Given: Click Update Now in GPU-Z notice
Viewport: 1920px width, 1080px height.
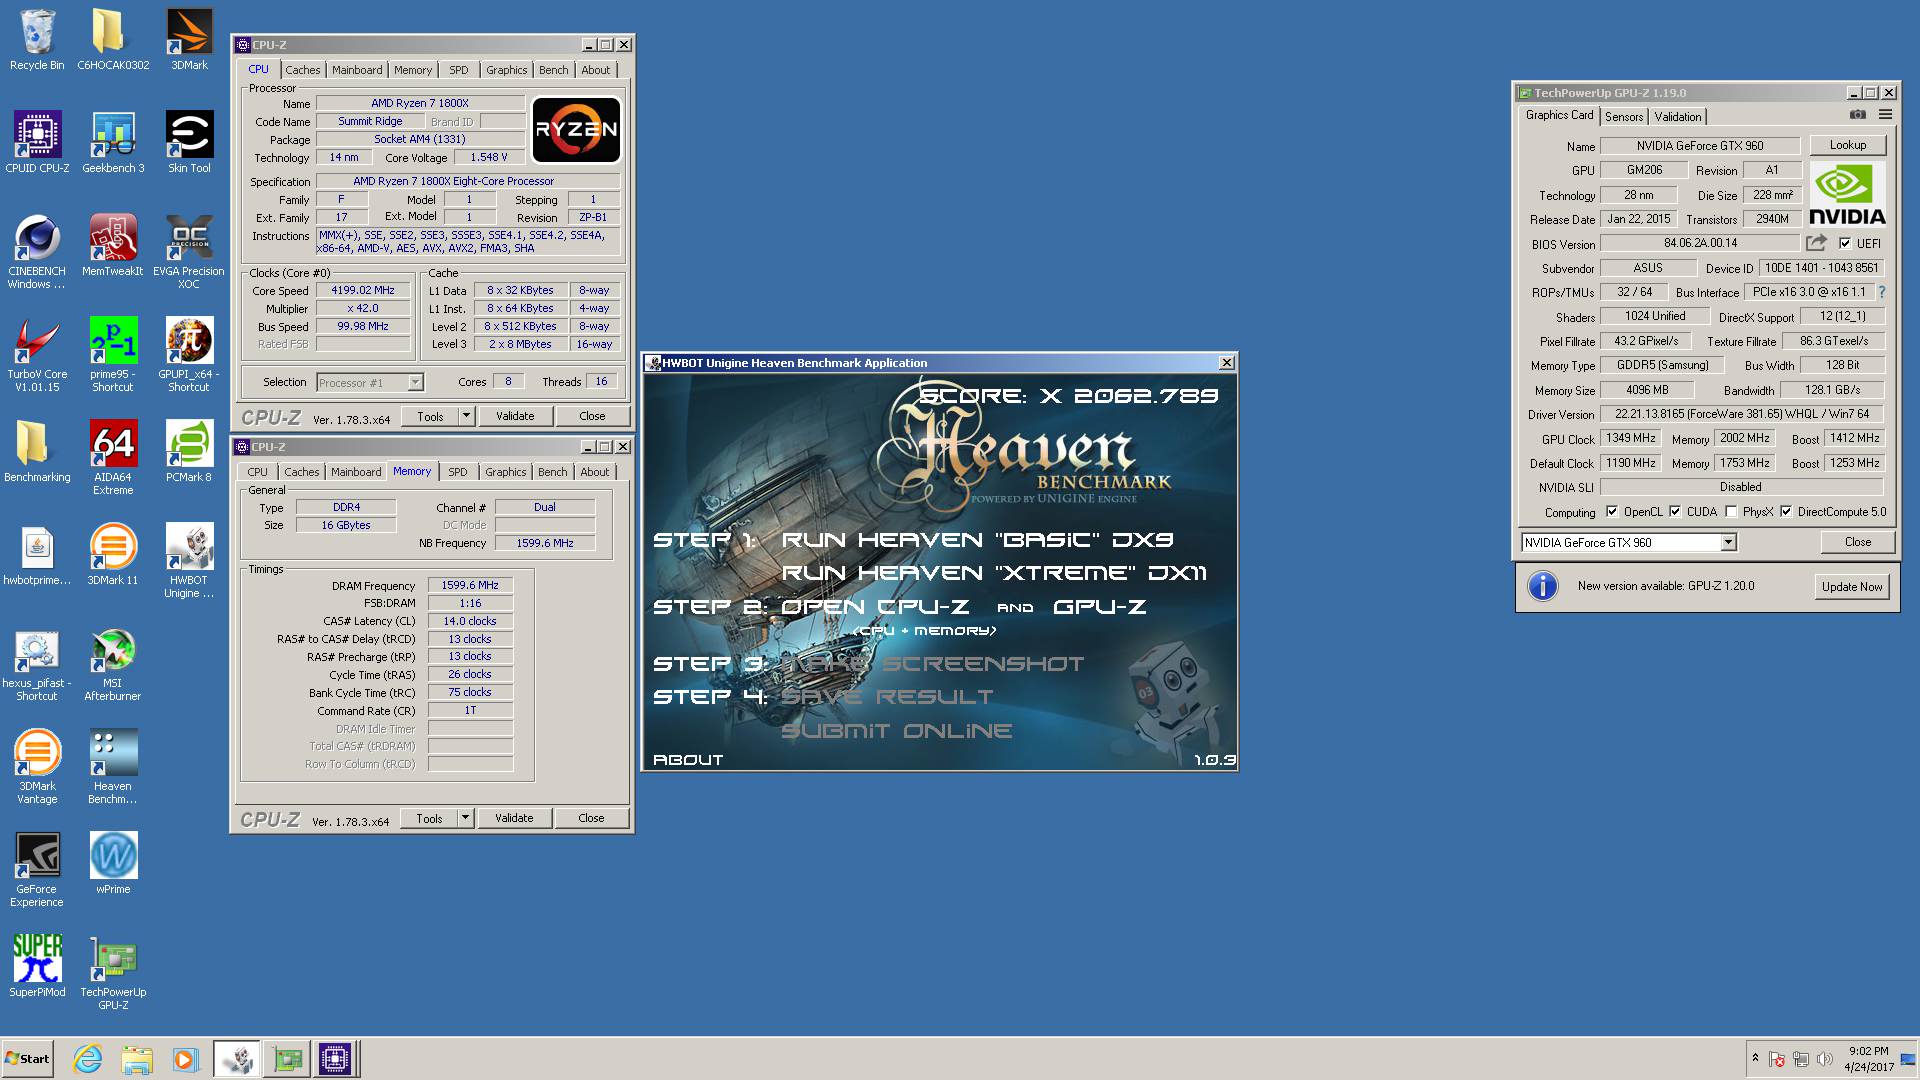Looking at the screenshot, I should coord(1852,587).
